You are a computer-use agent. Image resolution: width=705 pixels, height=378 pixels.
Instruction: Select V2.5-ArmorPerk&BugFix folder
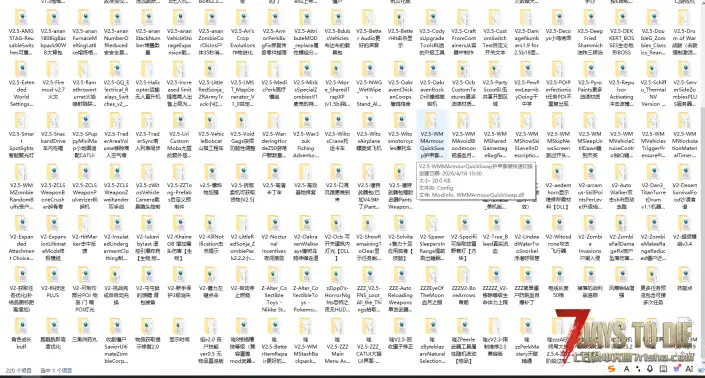tap(274, 32)
